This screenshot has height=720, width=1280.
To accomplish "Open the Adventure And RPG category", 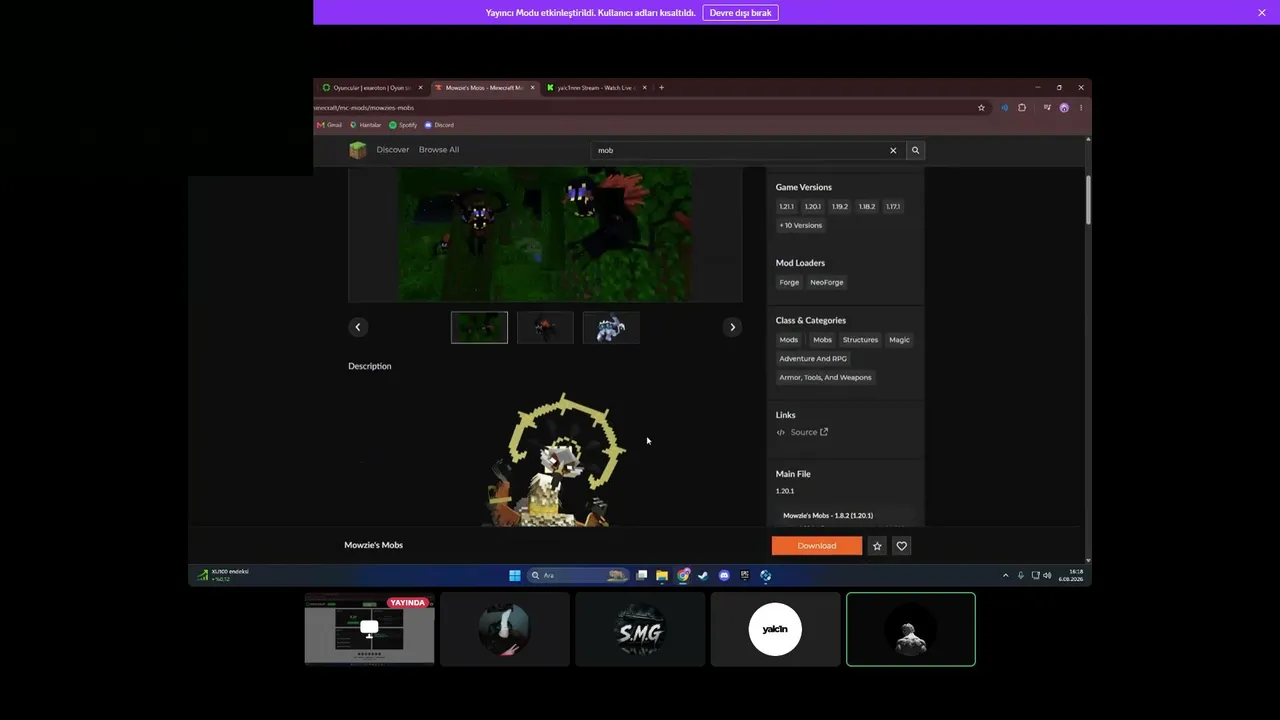I will coord(813,358).
